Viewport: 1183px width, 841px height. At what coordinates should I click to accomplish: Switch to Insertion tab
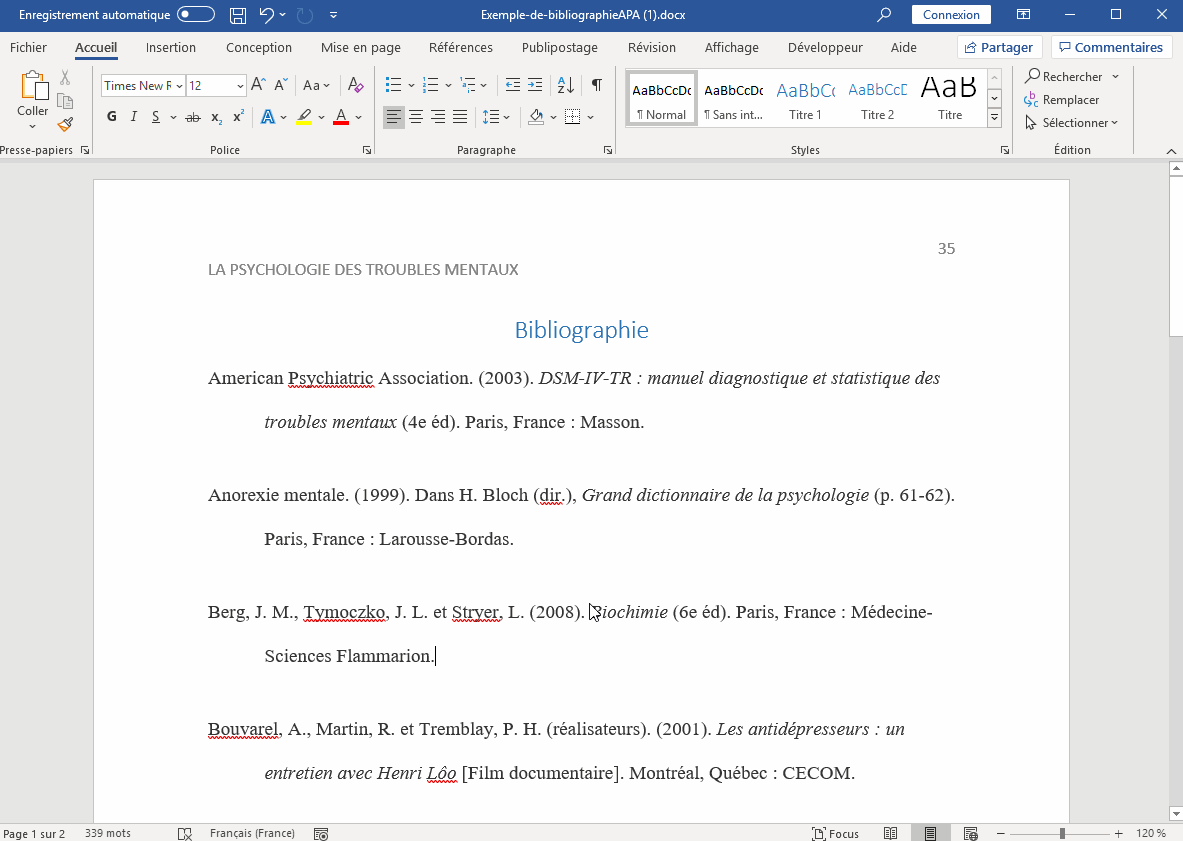tap(171, 47)
